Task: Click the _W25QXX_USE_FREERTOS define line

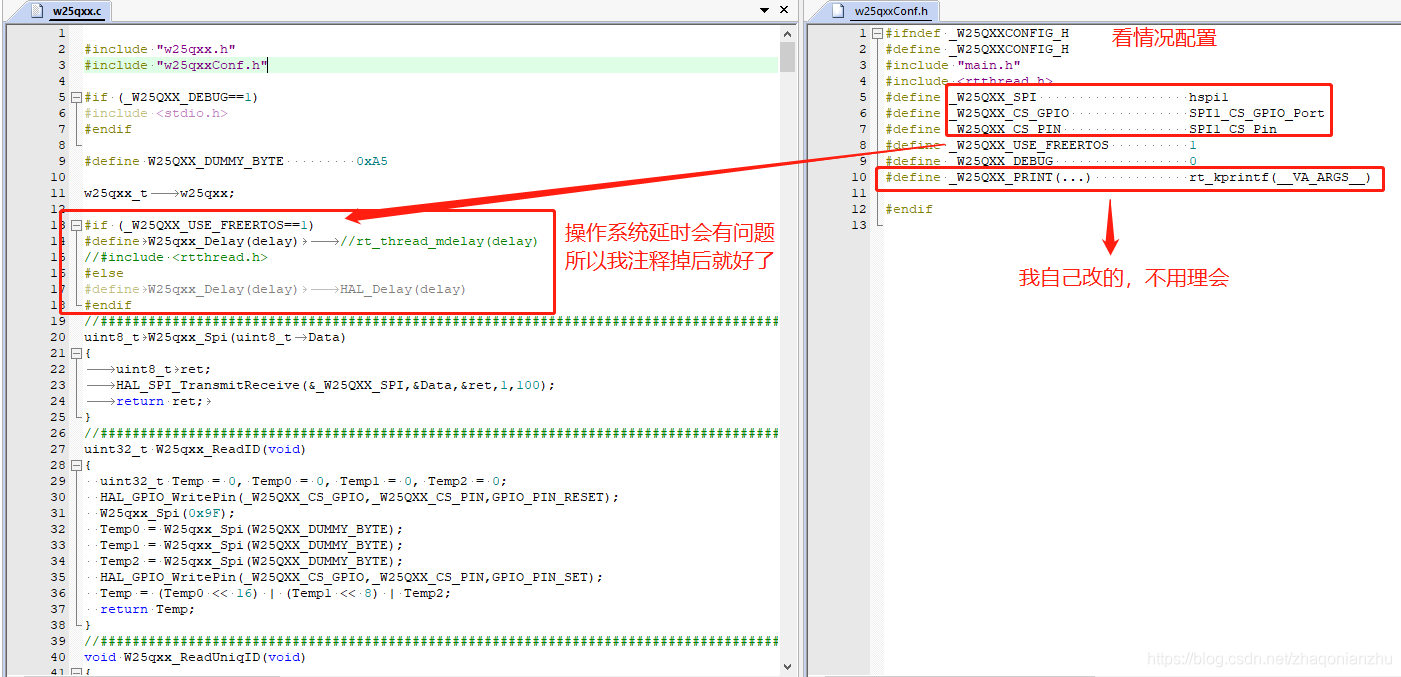Action: (x=1041, y=145)
